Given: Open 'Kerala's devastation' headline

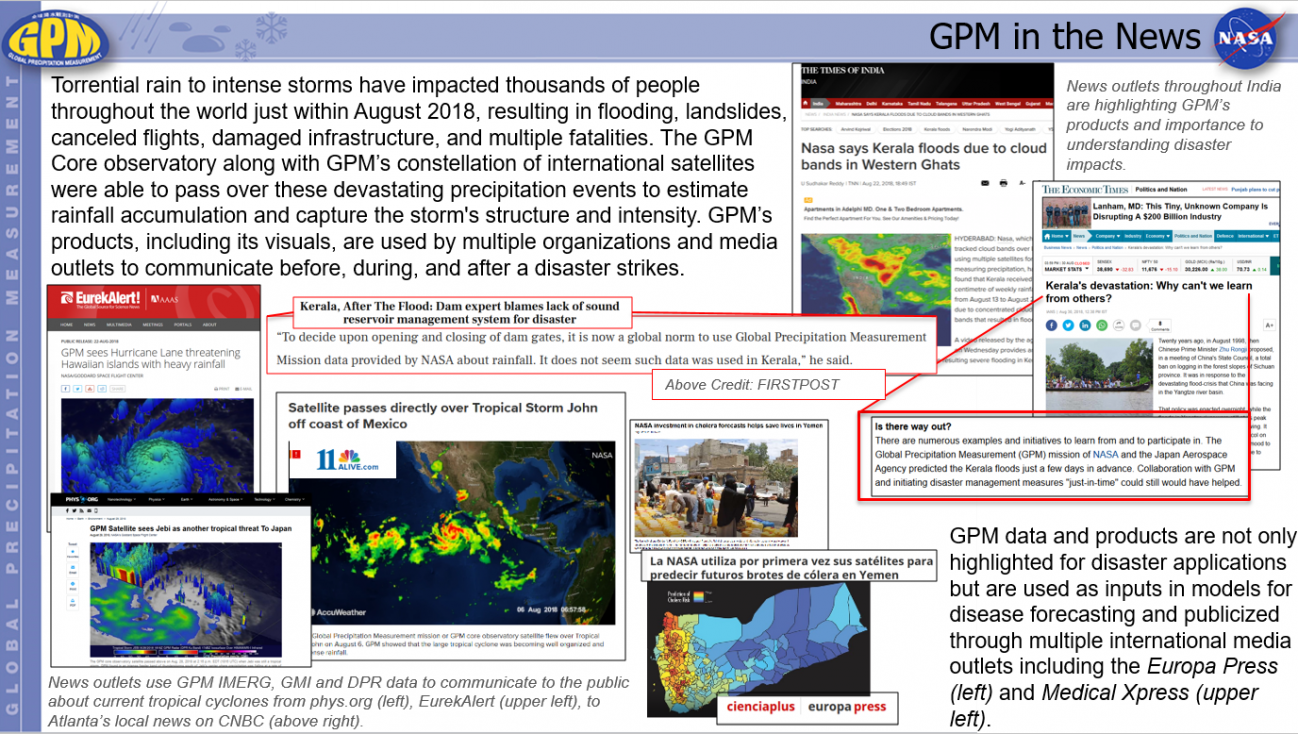Looking at the screenshot, I should (x=1149, y=292).
